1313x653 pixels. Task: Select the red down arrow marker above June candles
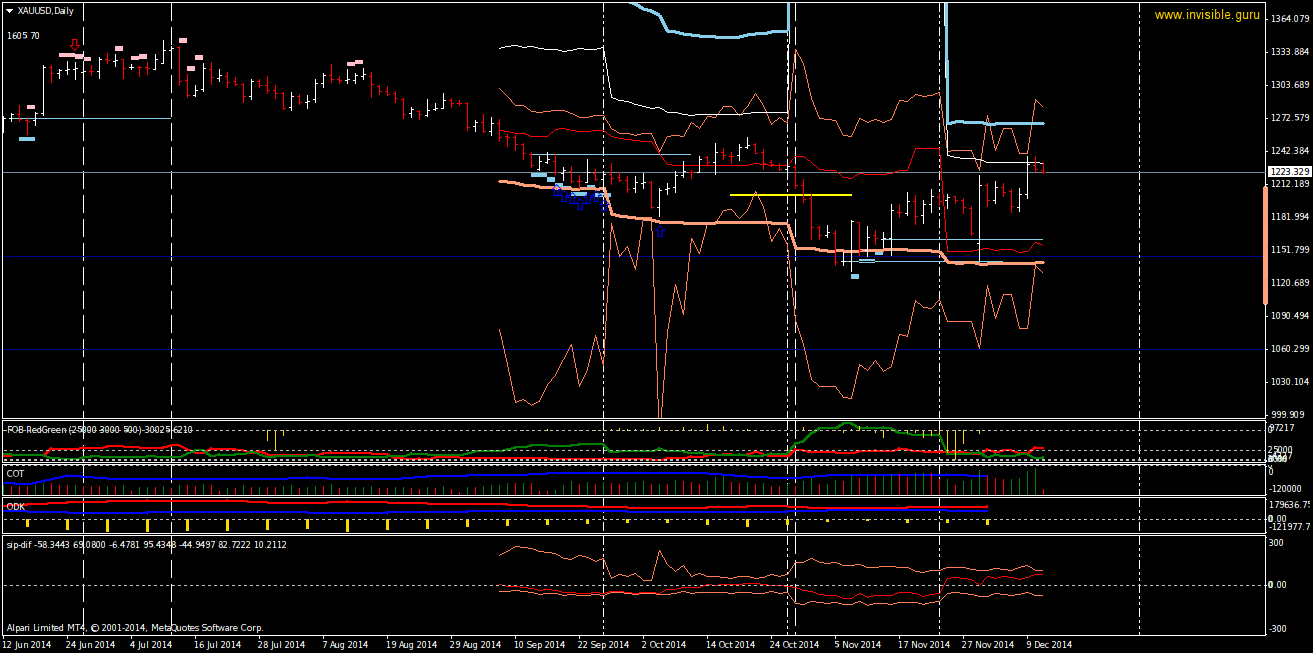pyautogui.click(x=75, y=45)
